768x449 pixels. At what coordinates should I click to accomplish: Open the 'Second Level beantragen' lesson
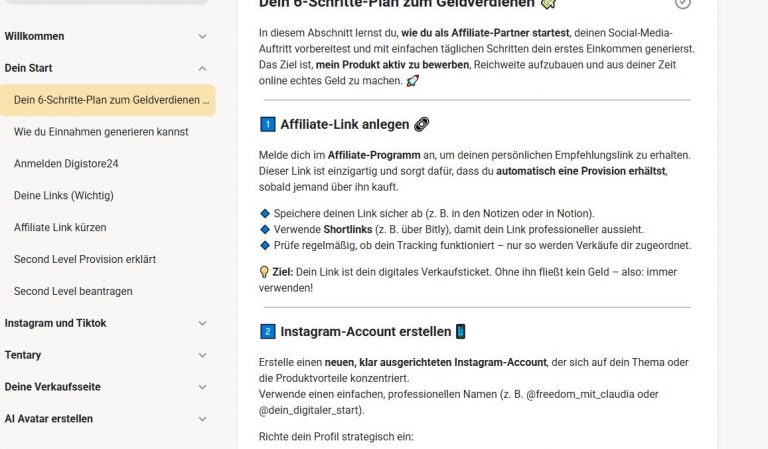click(73, 292)
